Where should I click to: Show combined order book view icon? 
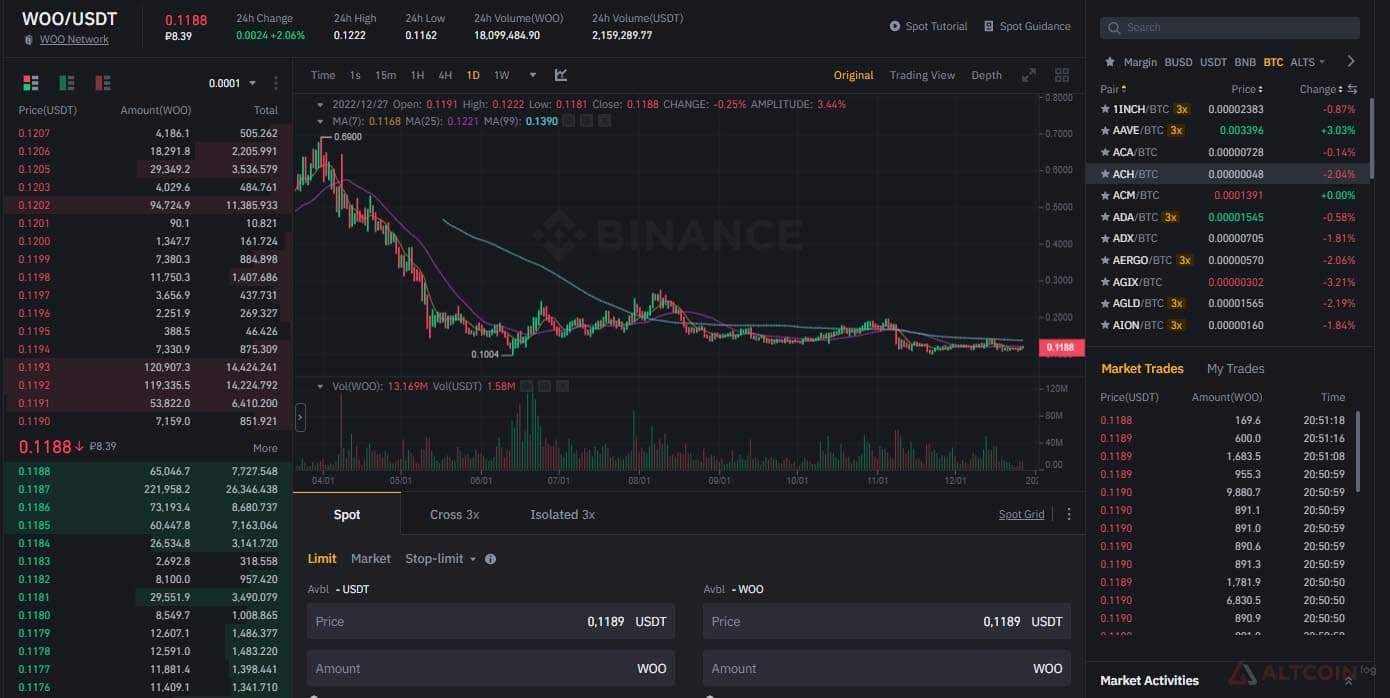click(x=31, y=83)
